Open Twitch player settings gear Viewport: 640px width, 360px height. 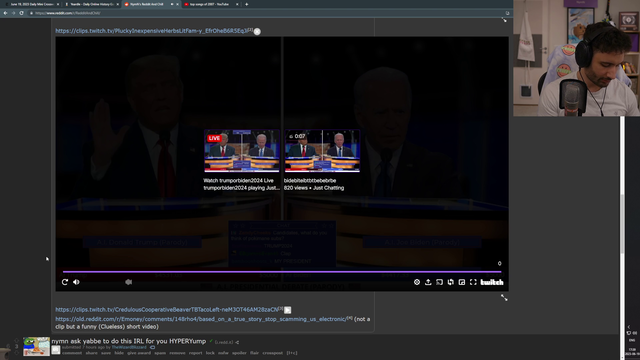pos(417,282)
